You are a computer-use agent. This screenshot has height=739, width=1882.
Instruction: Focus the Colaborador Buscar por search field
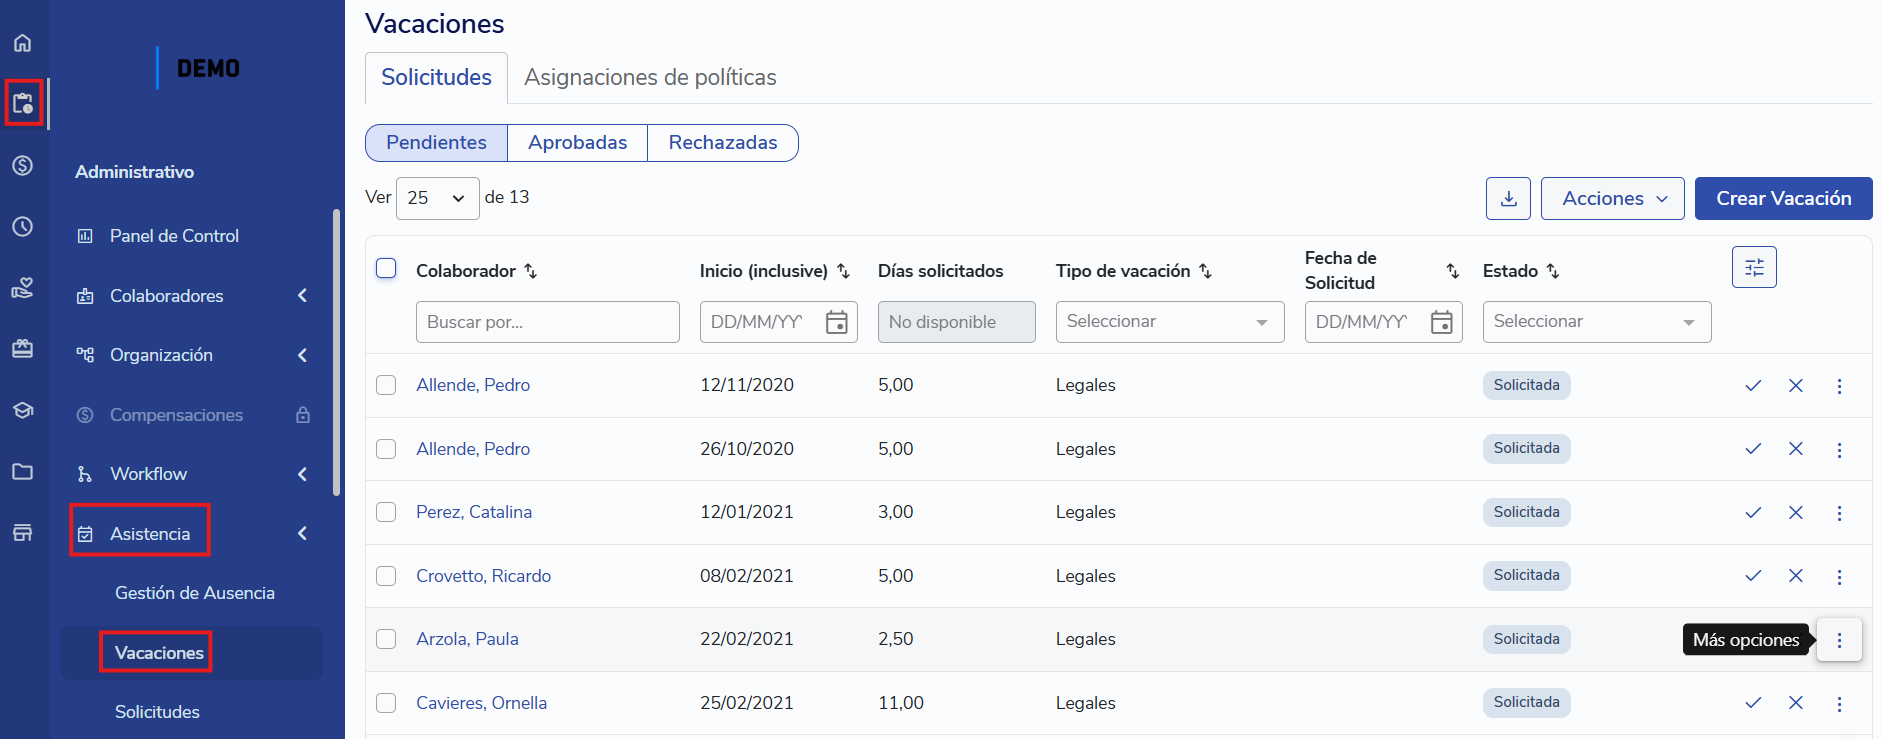pyautogui.click(x=547, y=322)
